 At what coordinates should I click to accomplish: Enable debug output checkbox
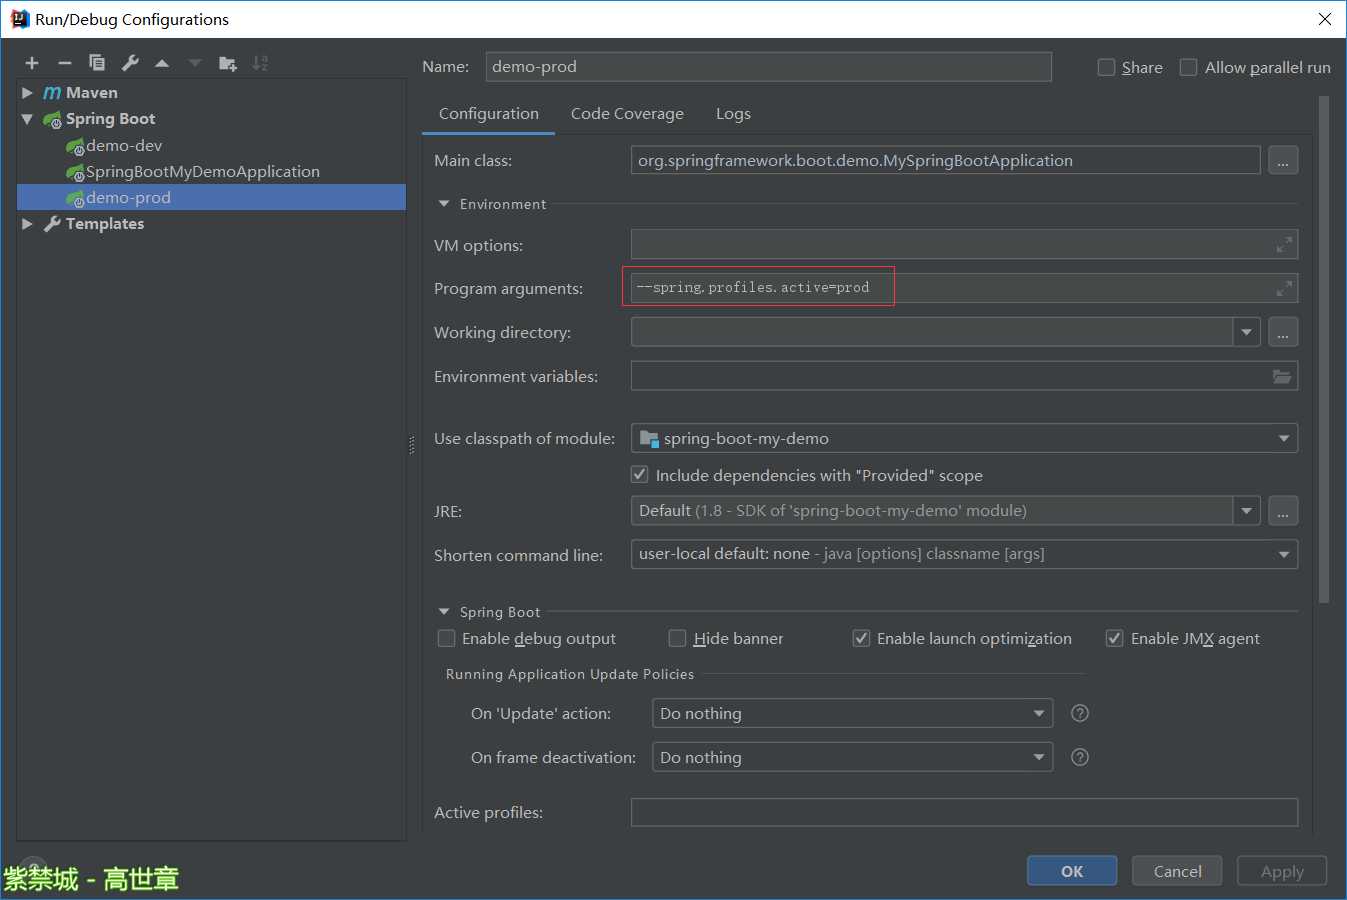[447, 638]
